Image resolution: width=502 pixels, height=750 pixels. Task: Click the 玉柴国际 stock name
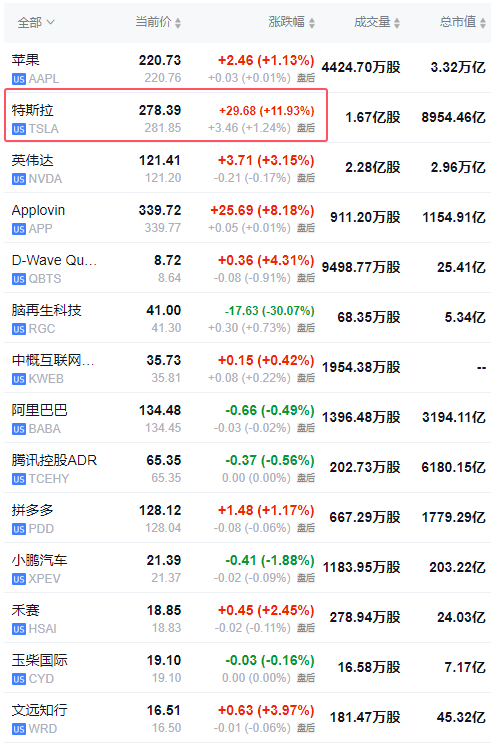click(40, 661)
